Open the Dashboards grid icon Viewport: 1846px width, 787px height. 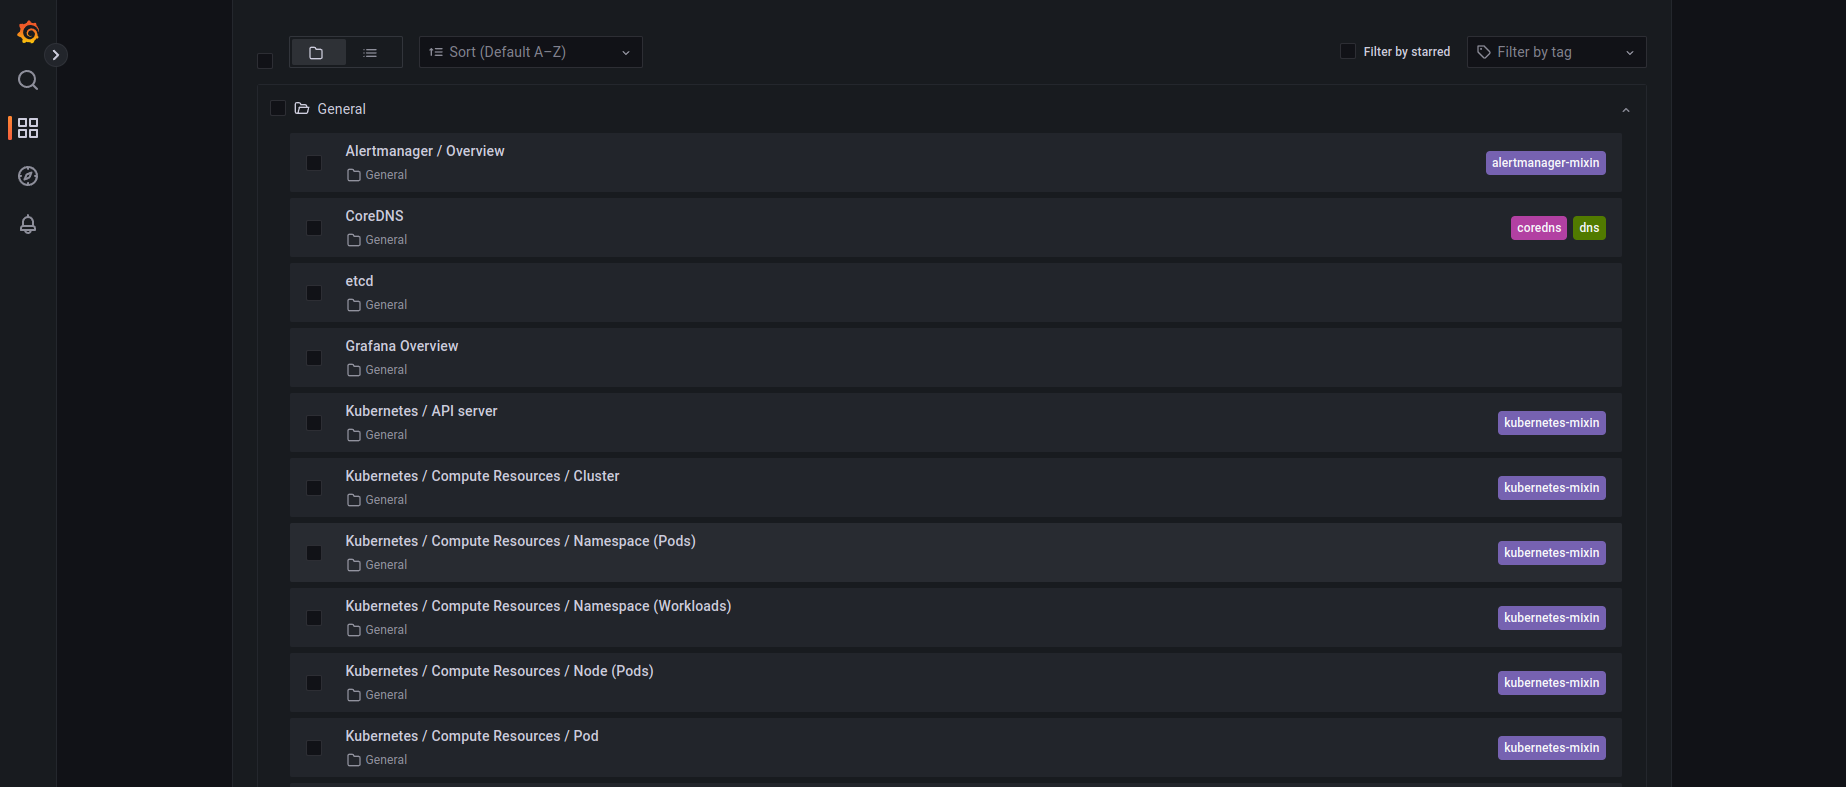click(28, 128)
